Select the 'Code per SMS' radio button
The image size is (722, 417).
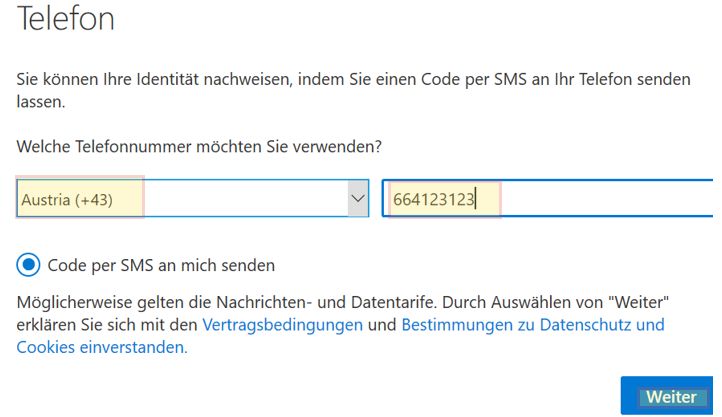(29, 265)
